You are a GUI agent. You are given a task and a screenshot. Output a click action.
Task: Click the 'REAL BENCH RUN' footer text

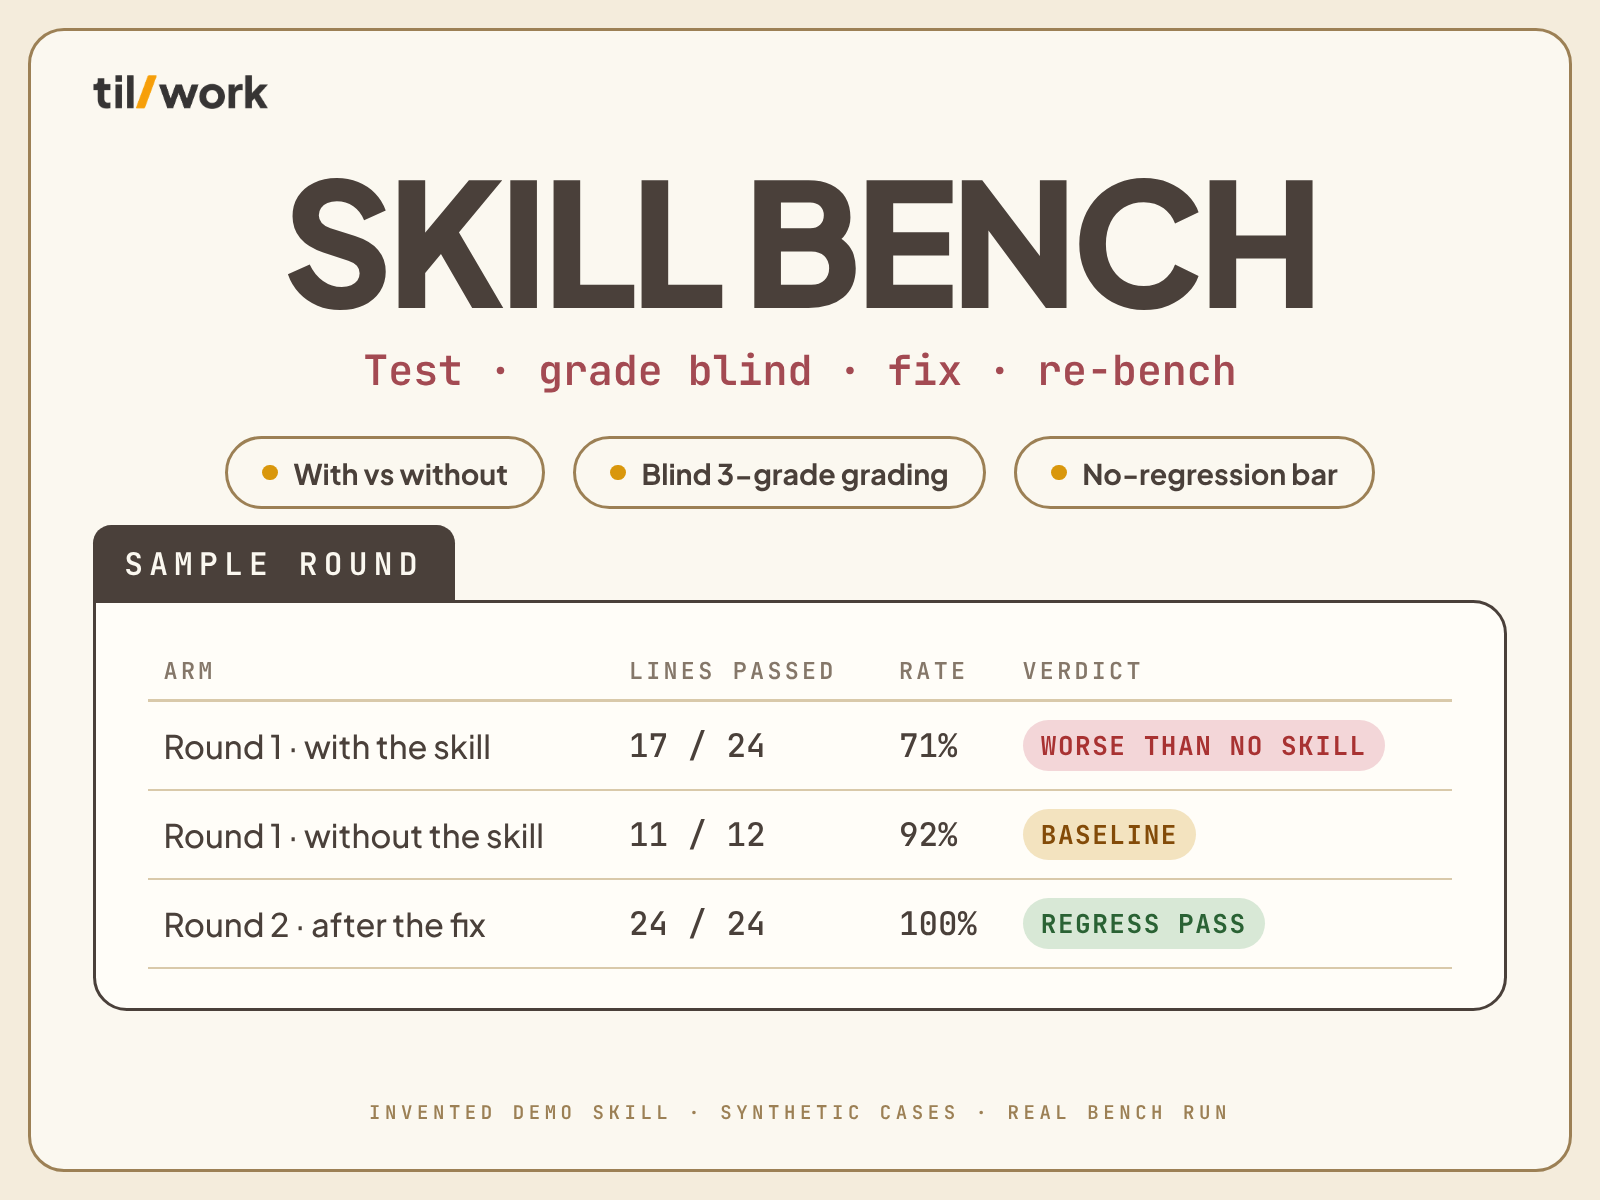[1118, 1112]
